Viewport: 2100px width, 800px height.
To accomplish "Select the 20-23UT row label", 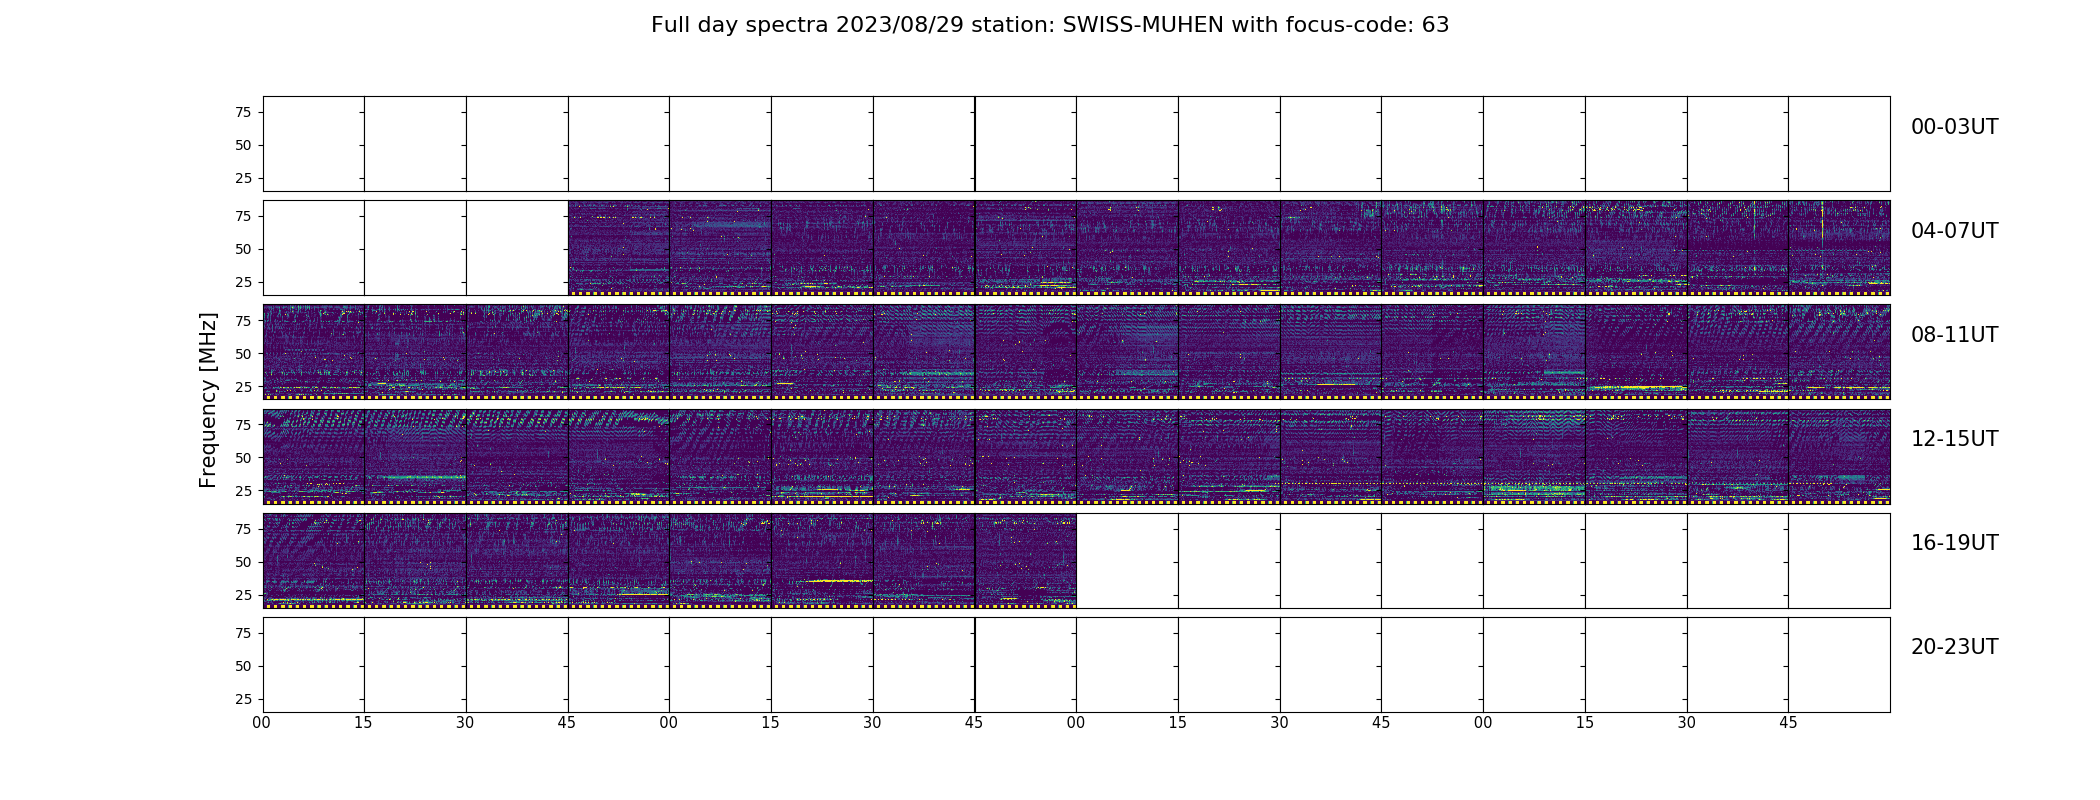I will pos(1954,647).
